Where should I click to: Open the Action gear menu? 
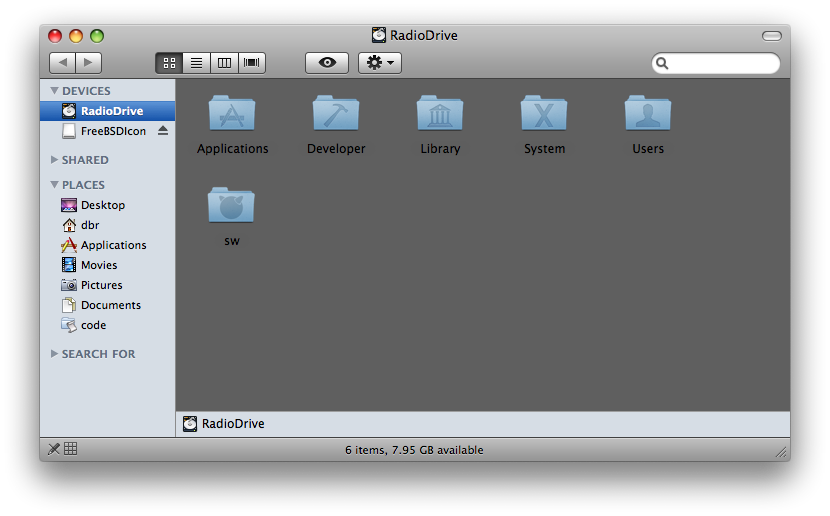coord(380,63)
